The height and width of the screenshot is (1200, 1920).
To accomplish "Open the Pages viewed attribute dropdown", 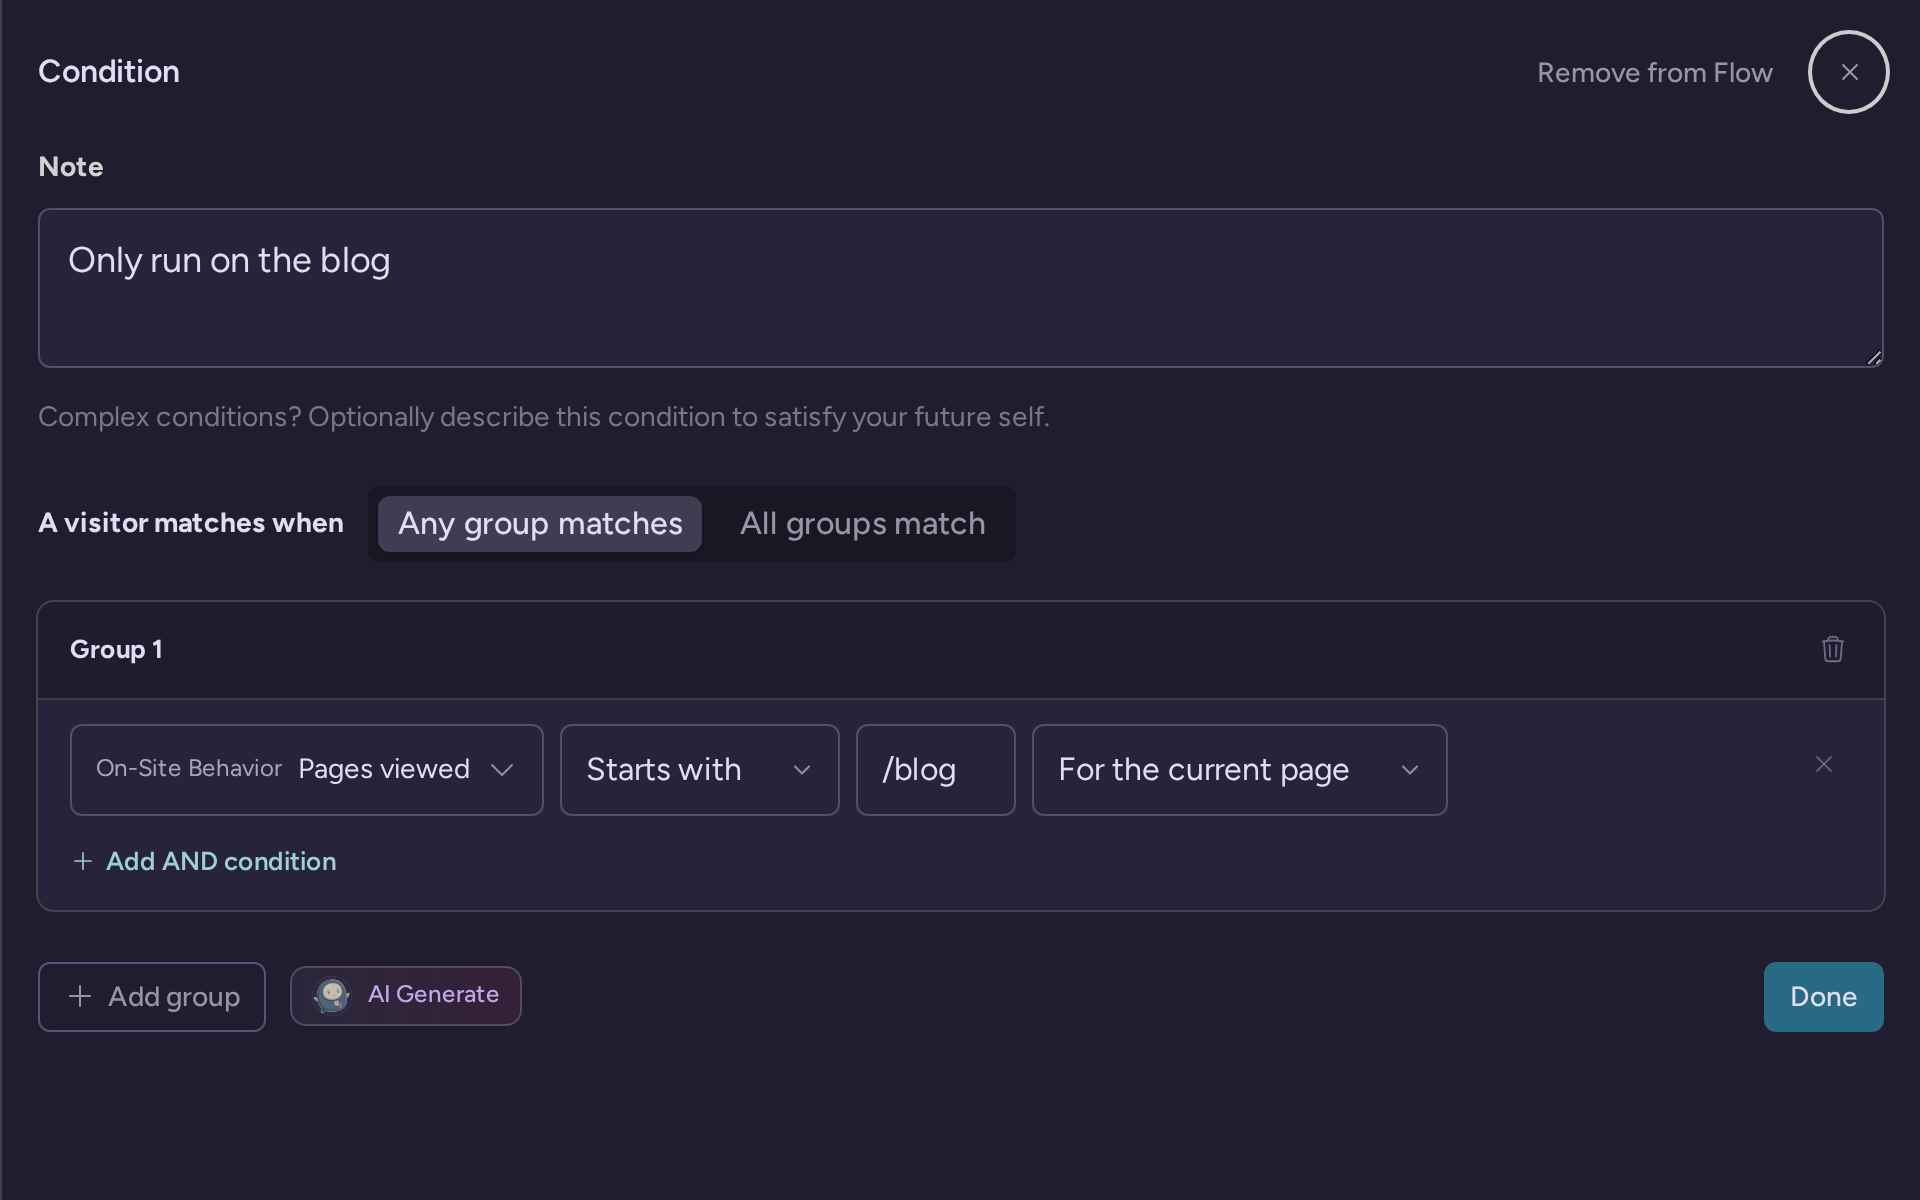I will [x=307, y=770].
